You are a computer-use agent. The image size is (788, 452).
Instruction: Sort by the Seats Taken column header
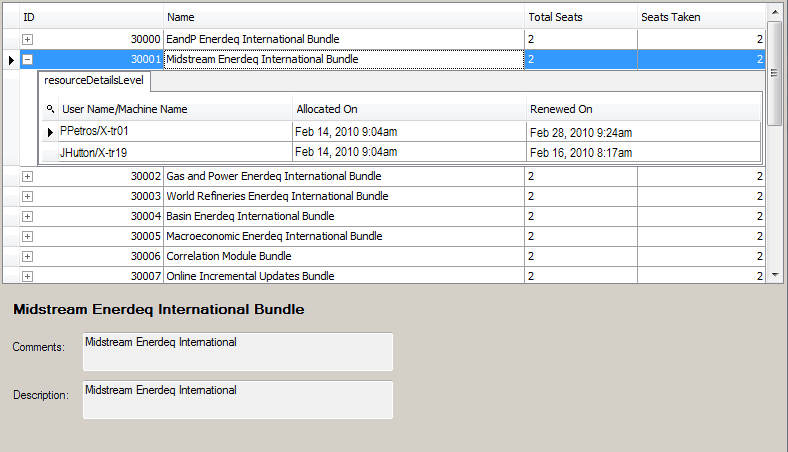tap(700, 17)
